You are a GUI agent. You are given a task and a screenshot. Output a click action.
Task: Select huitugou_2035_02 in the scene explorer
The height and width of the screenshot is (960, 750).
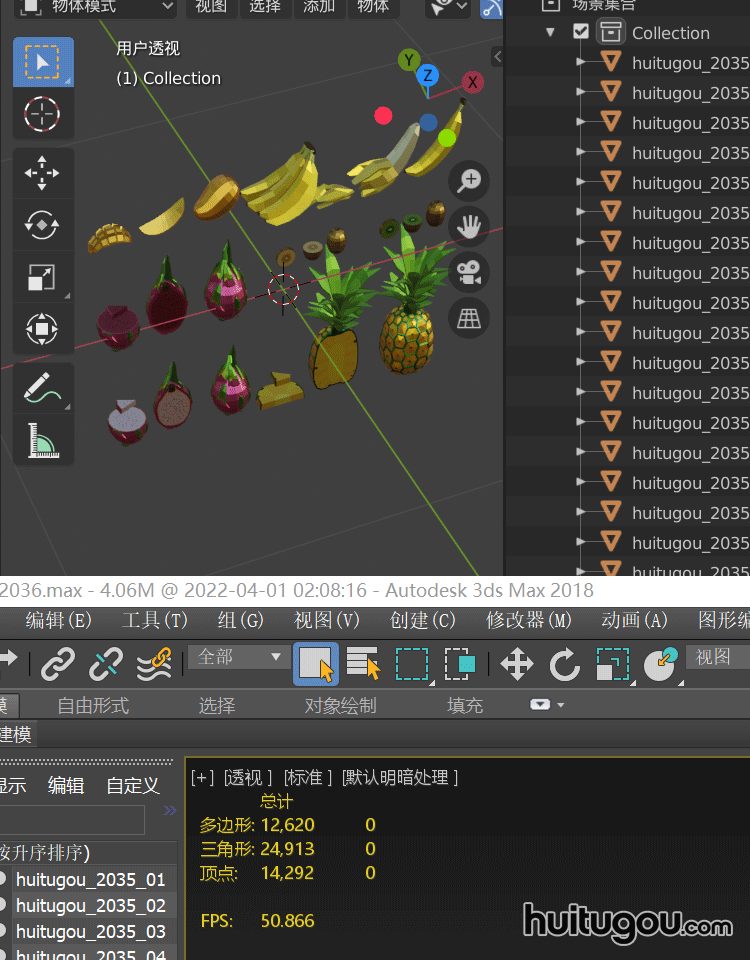pyautogui.click(x=90, y=905)
